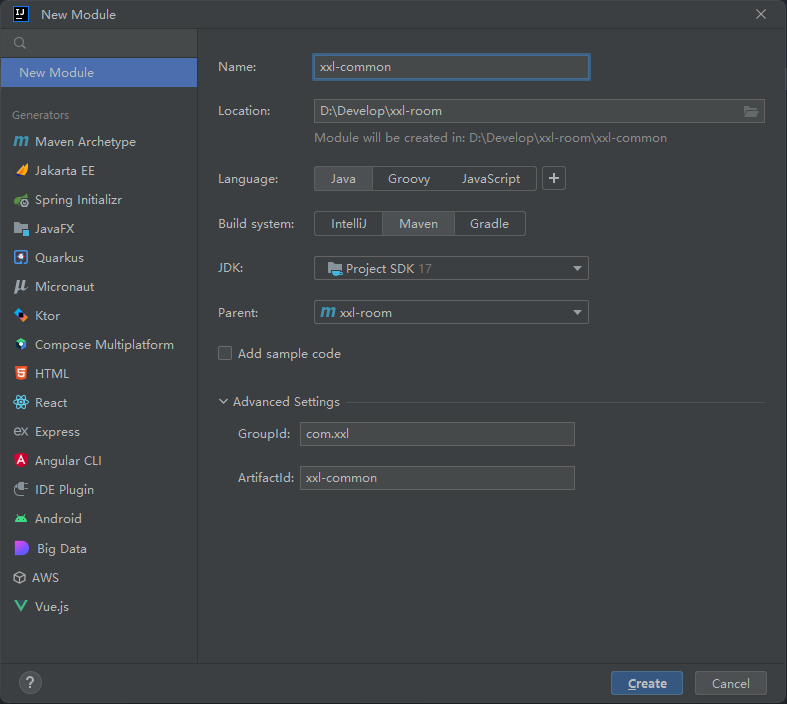Pick the Big Data generator icon
Viewport: 787px width, 704px height.
[22, 548]
